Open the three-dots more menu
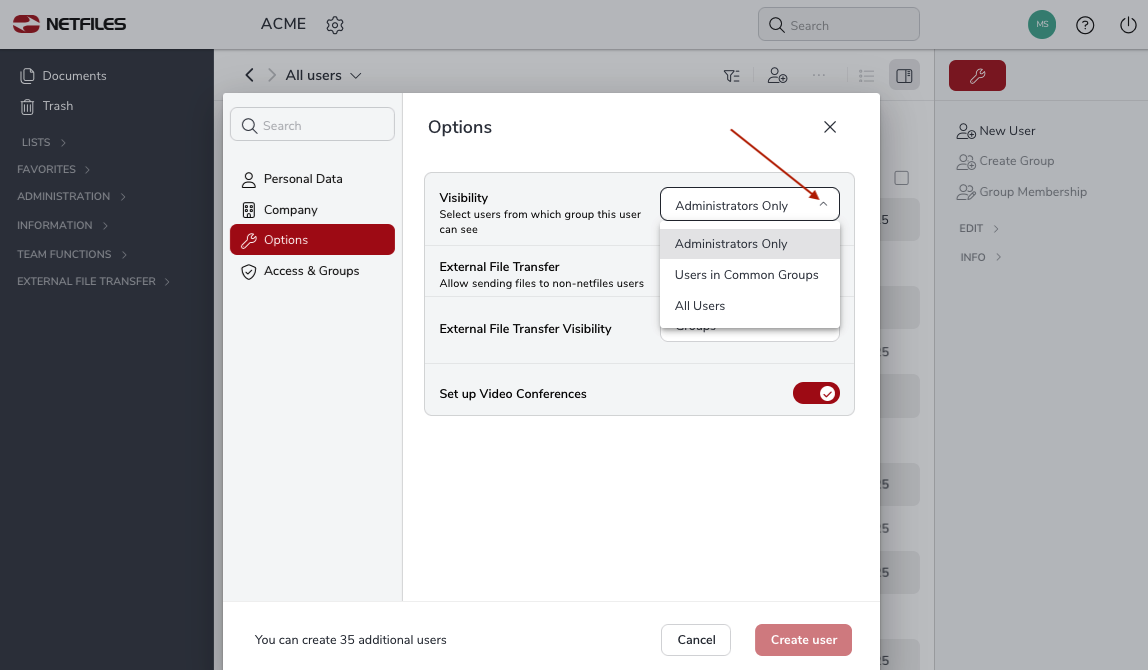1148x670 pixels. [819, 75]
